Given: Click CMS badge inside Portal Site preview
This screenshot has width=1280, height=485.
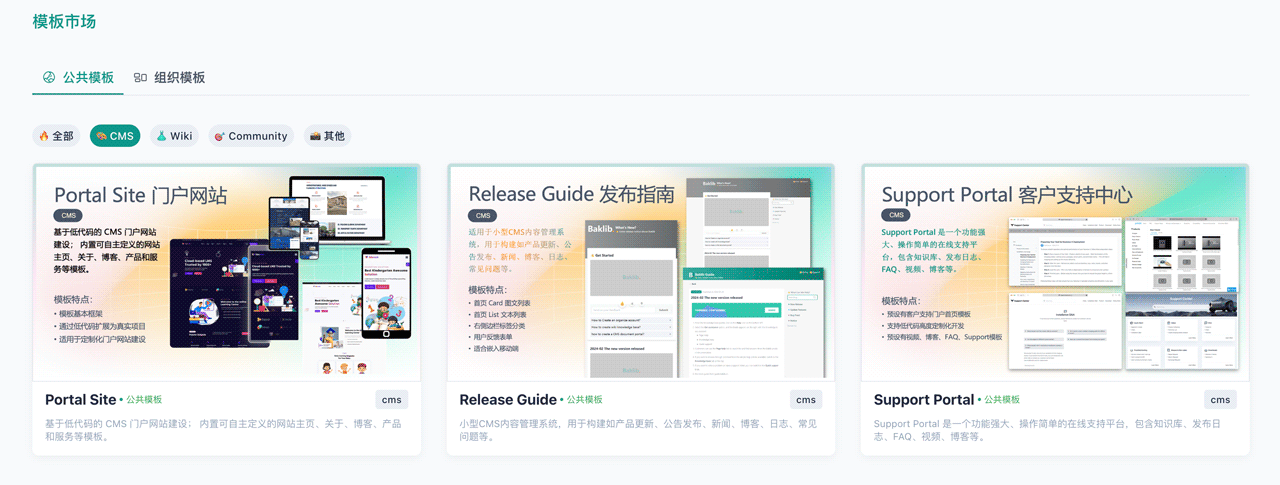Looking at the screenshot, I should (x=68, y=216).
